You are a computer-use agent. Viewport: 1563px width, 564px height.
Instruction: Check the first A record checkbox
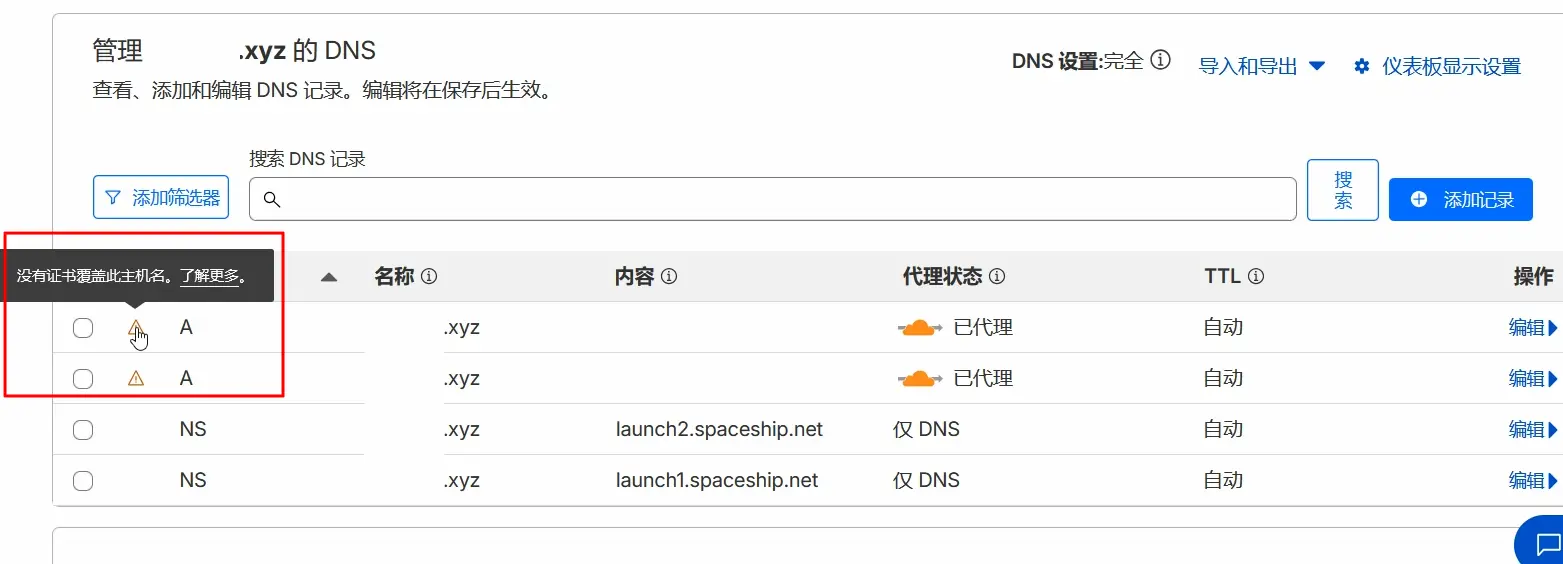(83, 328)
